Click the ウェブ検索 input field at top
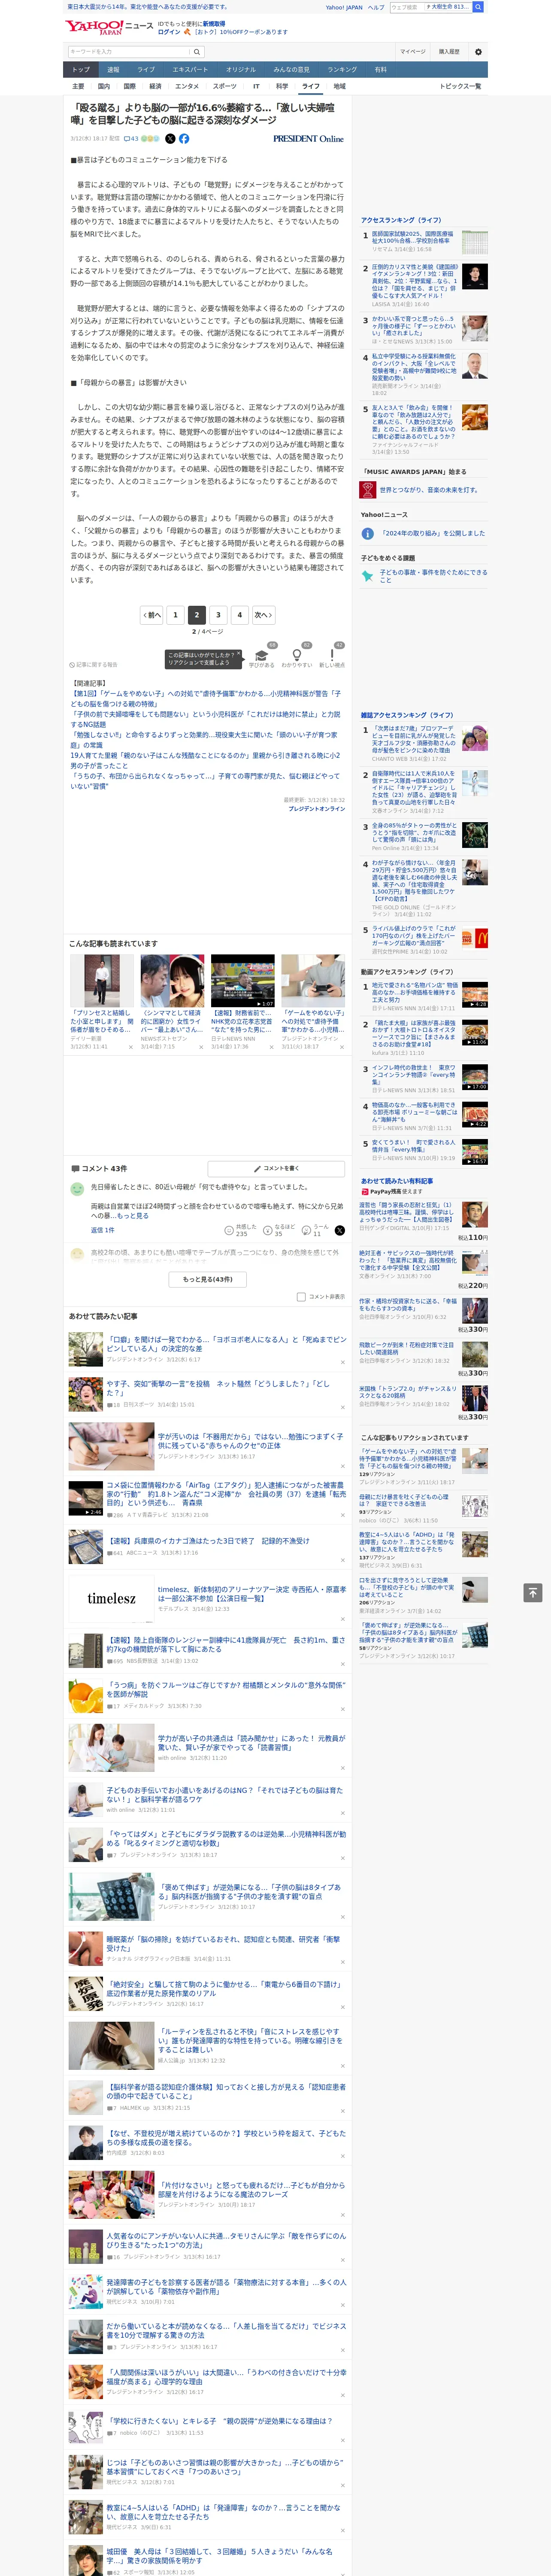The image size is (551, 2576). coord(406,7)
